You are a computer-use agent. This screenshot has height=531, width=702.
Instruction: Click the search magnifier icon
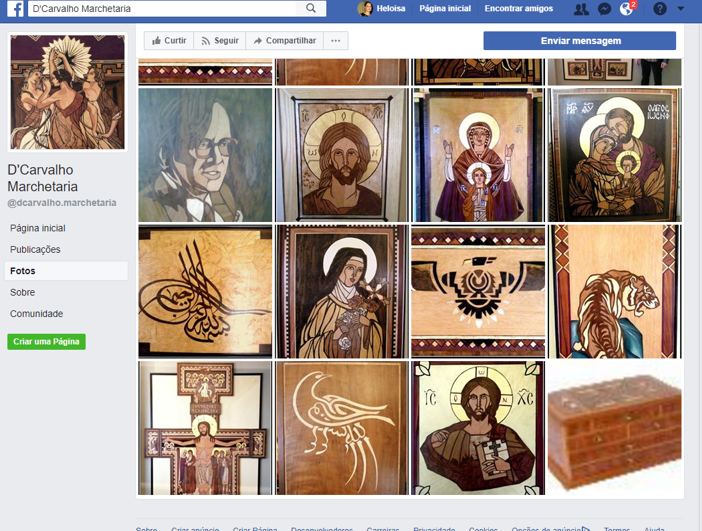[311, 8]
